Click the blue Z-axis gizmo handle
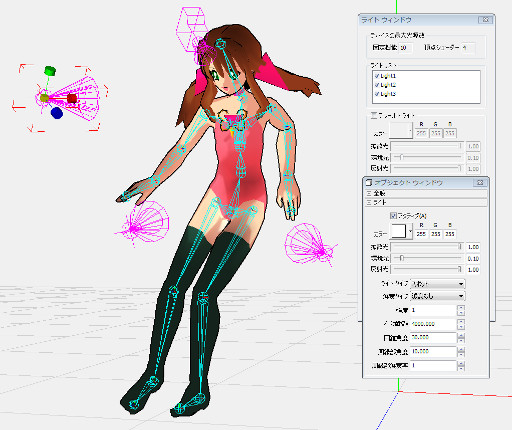The image size is (512, 430). tap(57, 113)
